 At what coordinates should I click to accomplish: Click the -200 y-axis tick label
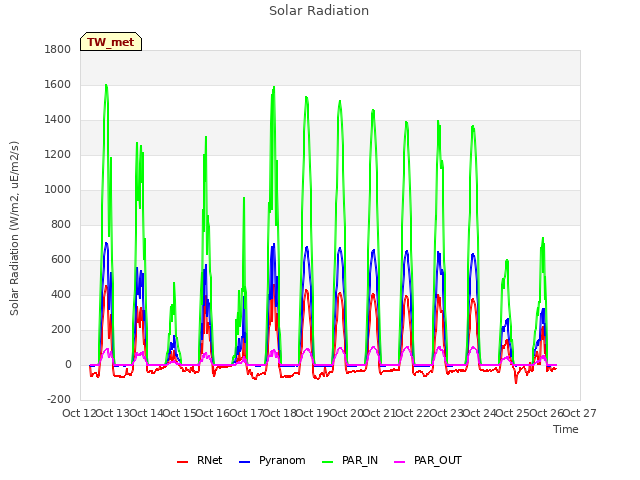(59, 399)
